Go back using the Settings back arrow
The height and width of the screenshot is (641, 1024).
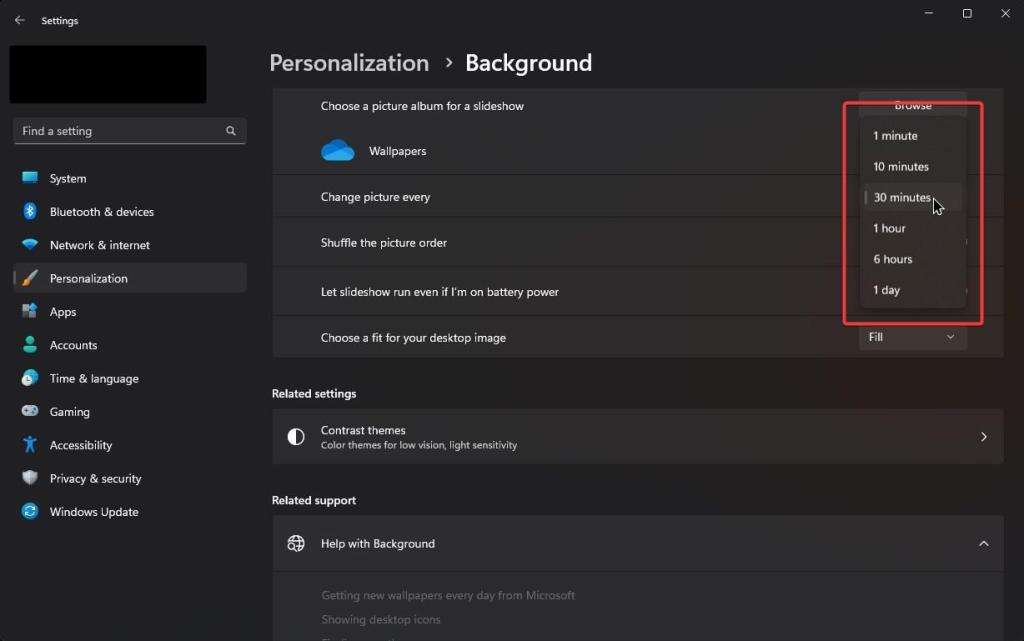pyautogui.click(x=20, y=20)
